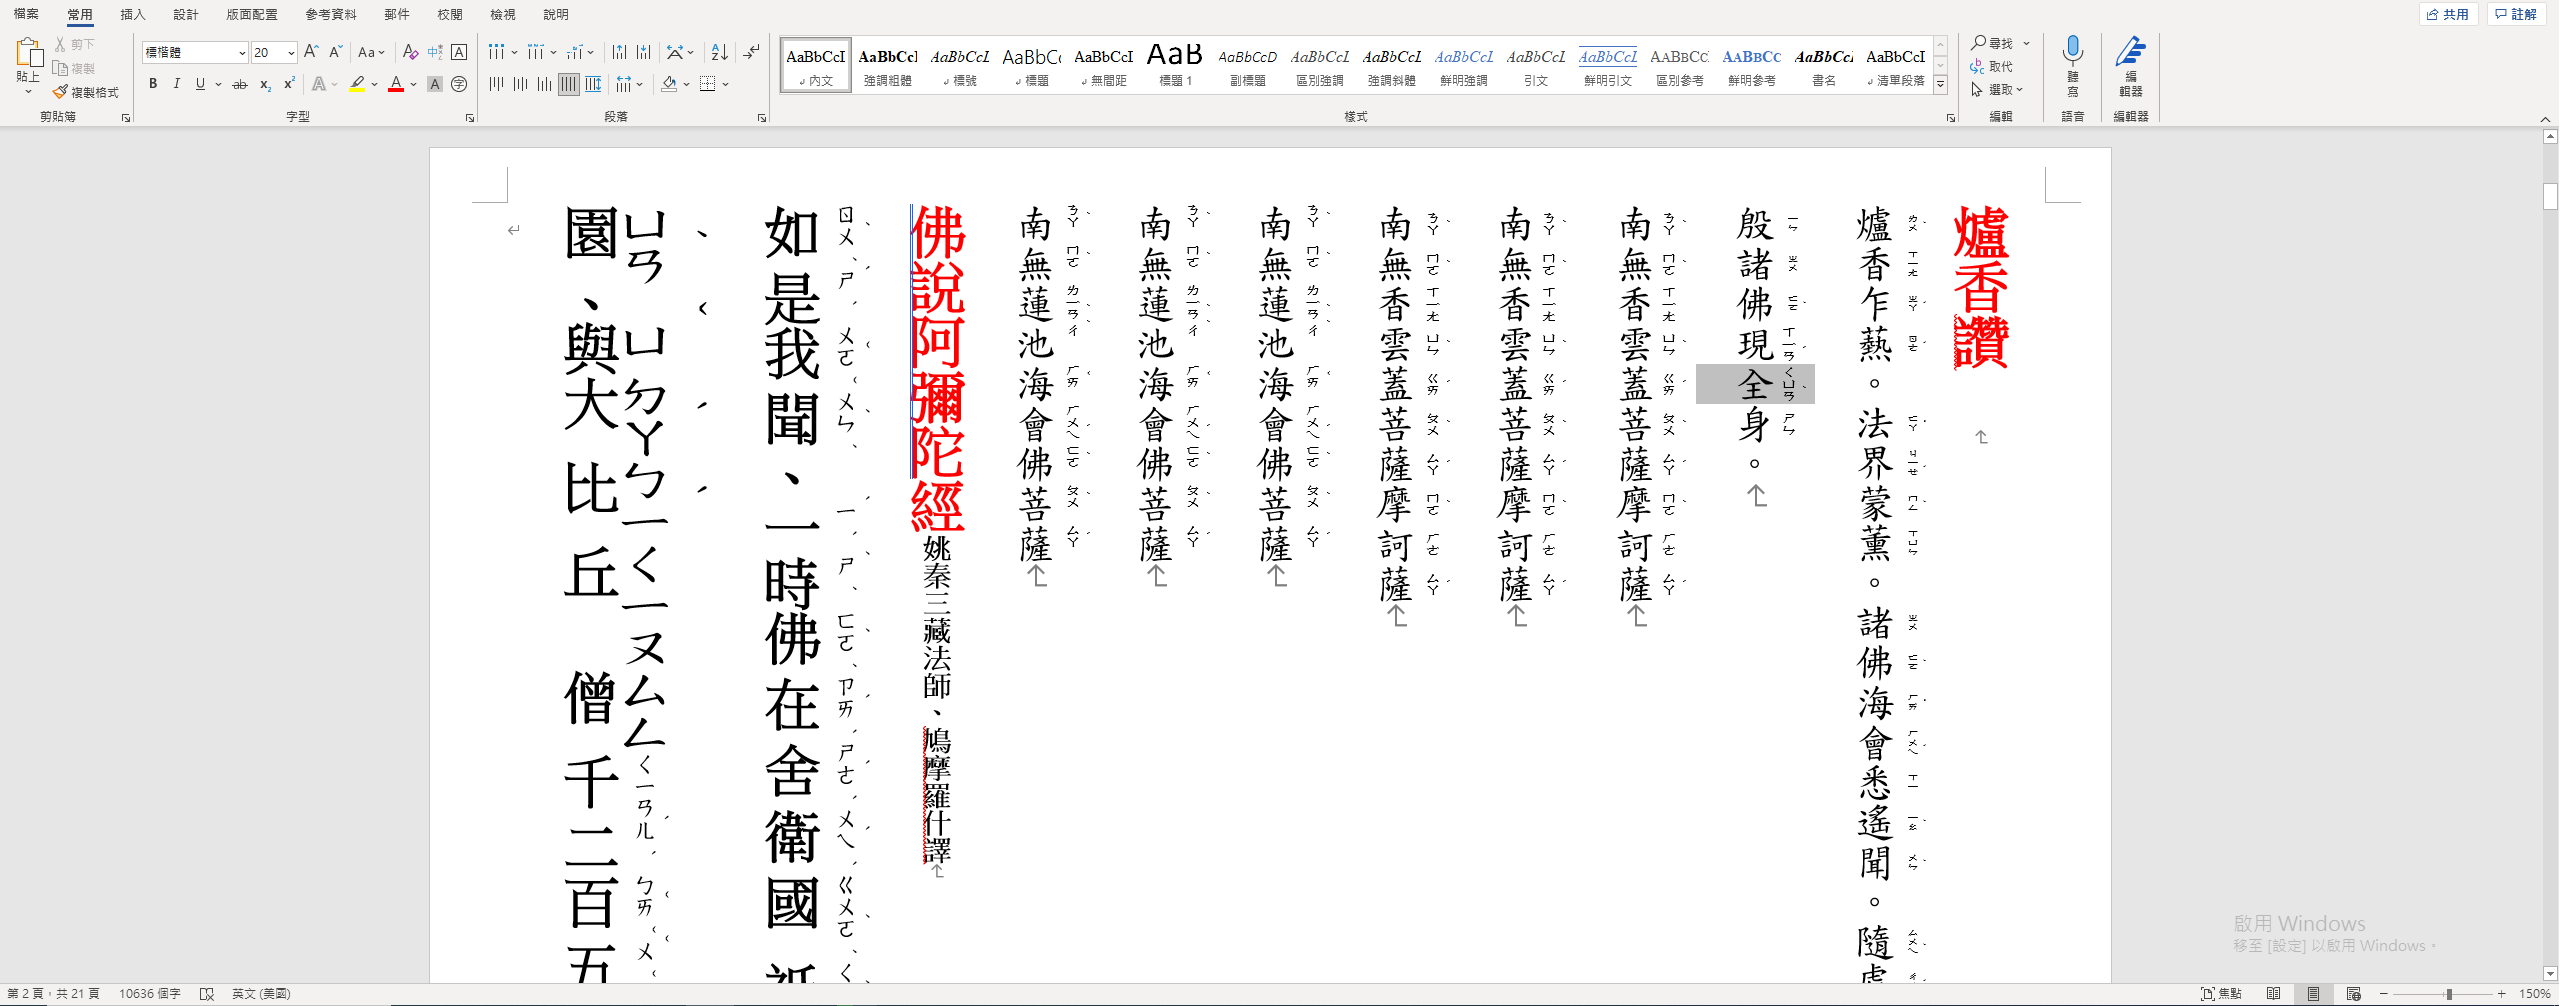The image size is (2560, 1006).
Task: Insert enclosed character with circled 字 icon
Action: pyautogui.click(x=459, y=84)
